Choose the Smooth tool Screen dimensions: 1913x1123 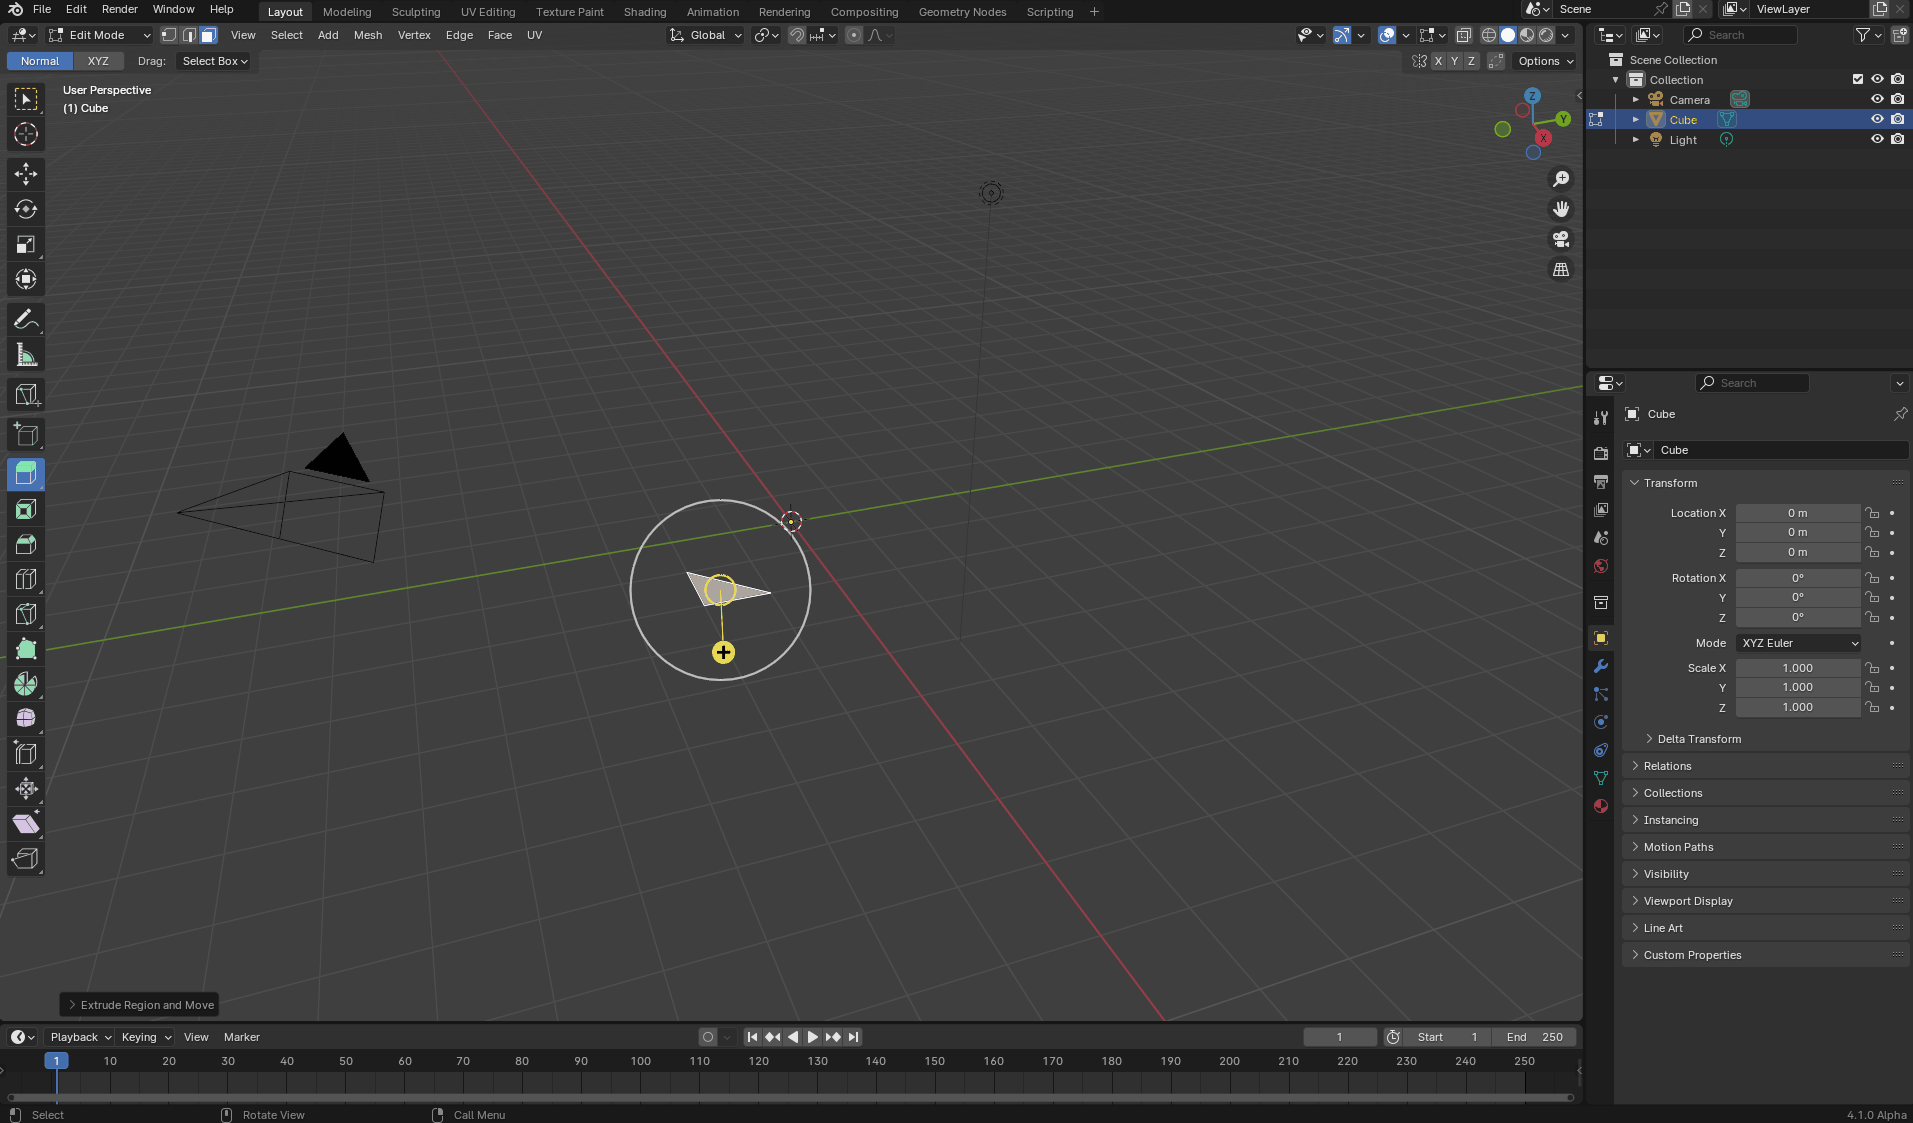point(26,719)
